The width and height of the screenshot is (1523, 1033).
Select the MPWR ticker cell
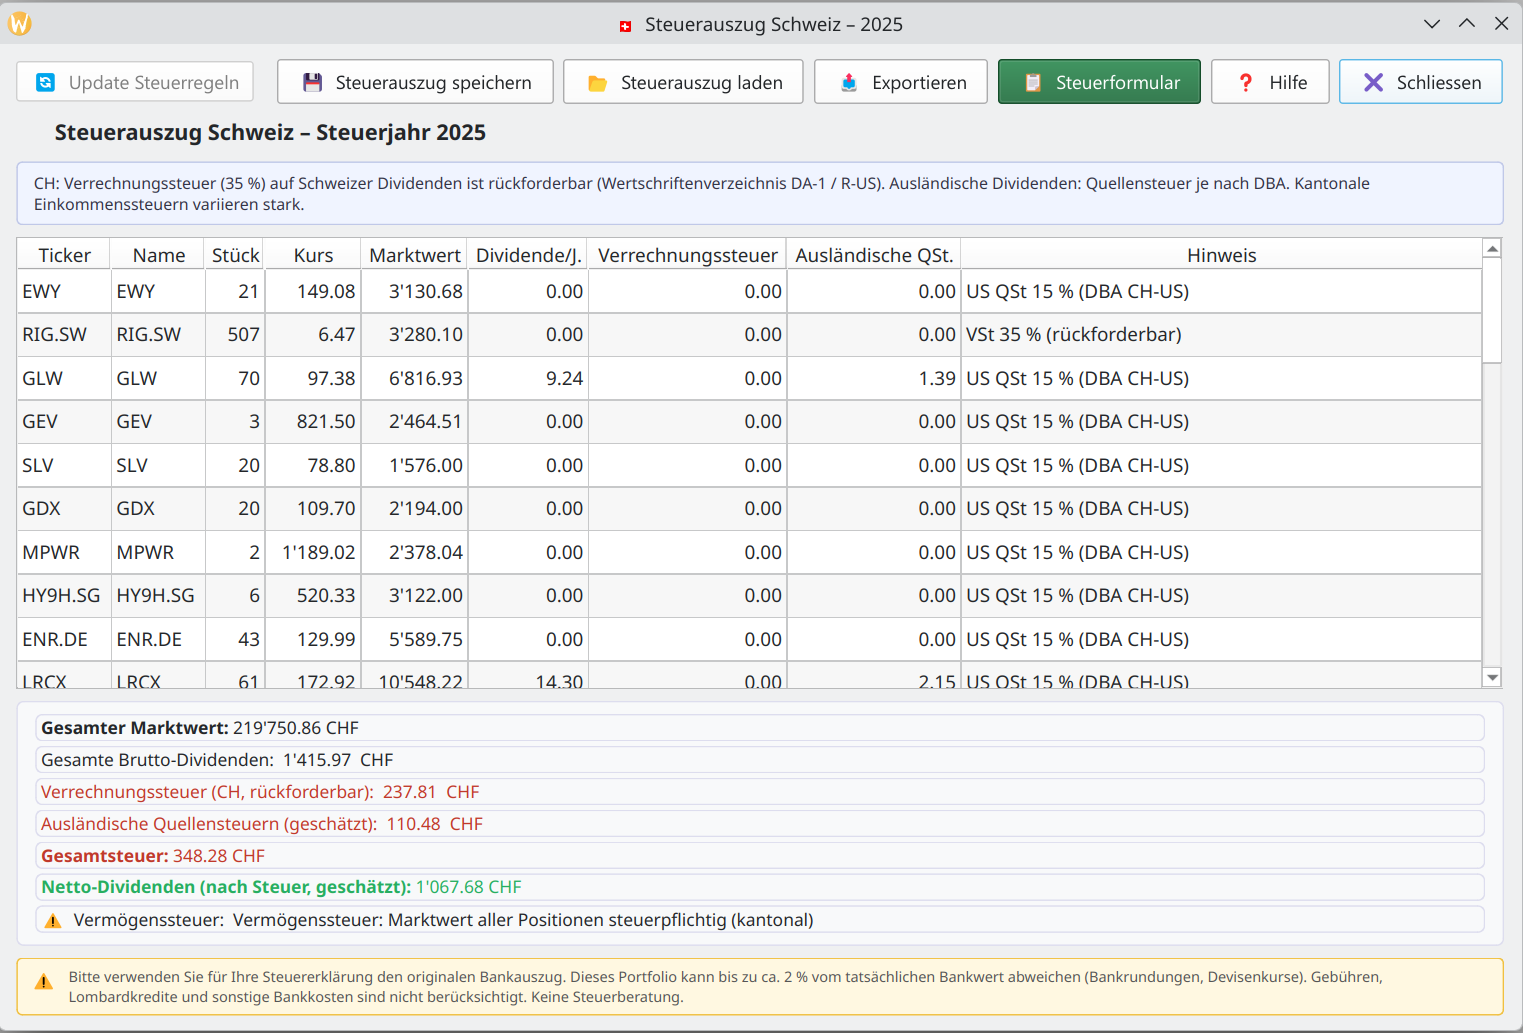pos(64,552)
